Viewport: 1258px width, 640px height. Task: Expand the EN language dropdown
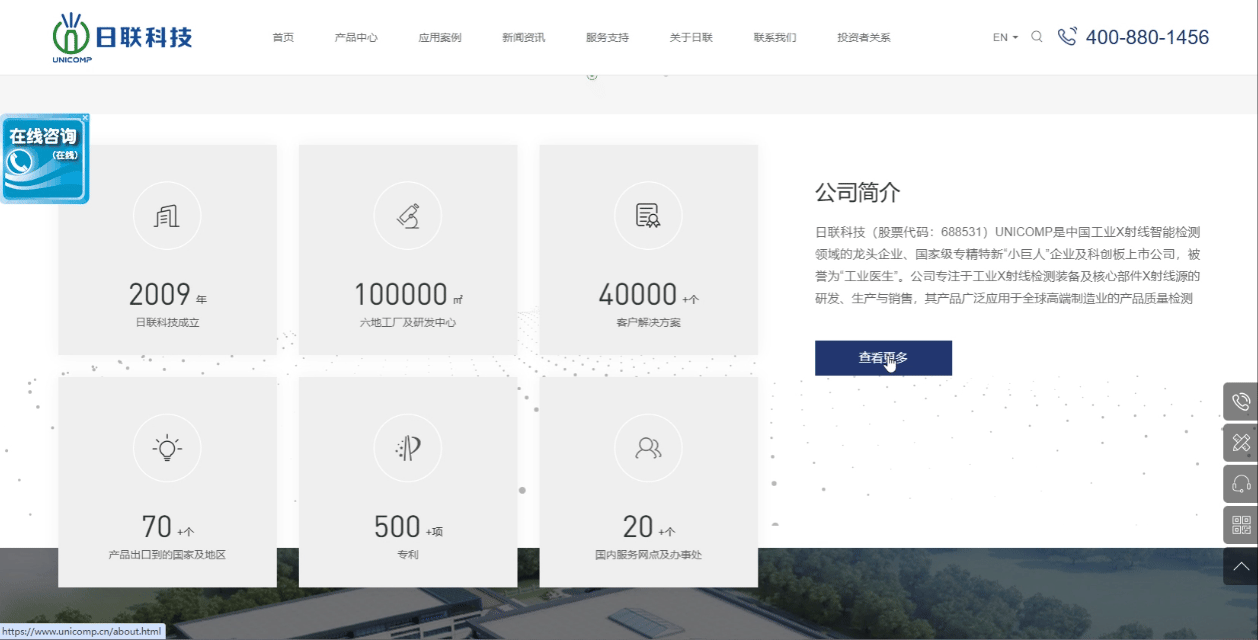tap(1005, 38)
